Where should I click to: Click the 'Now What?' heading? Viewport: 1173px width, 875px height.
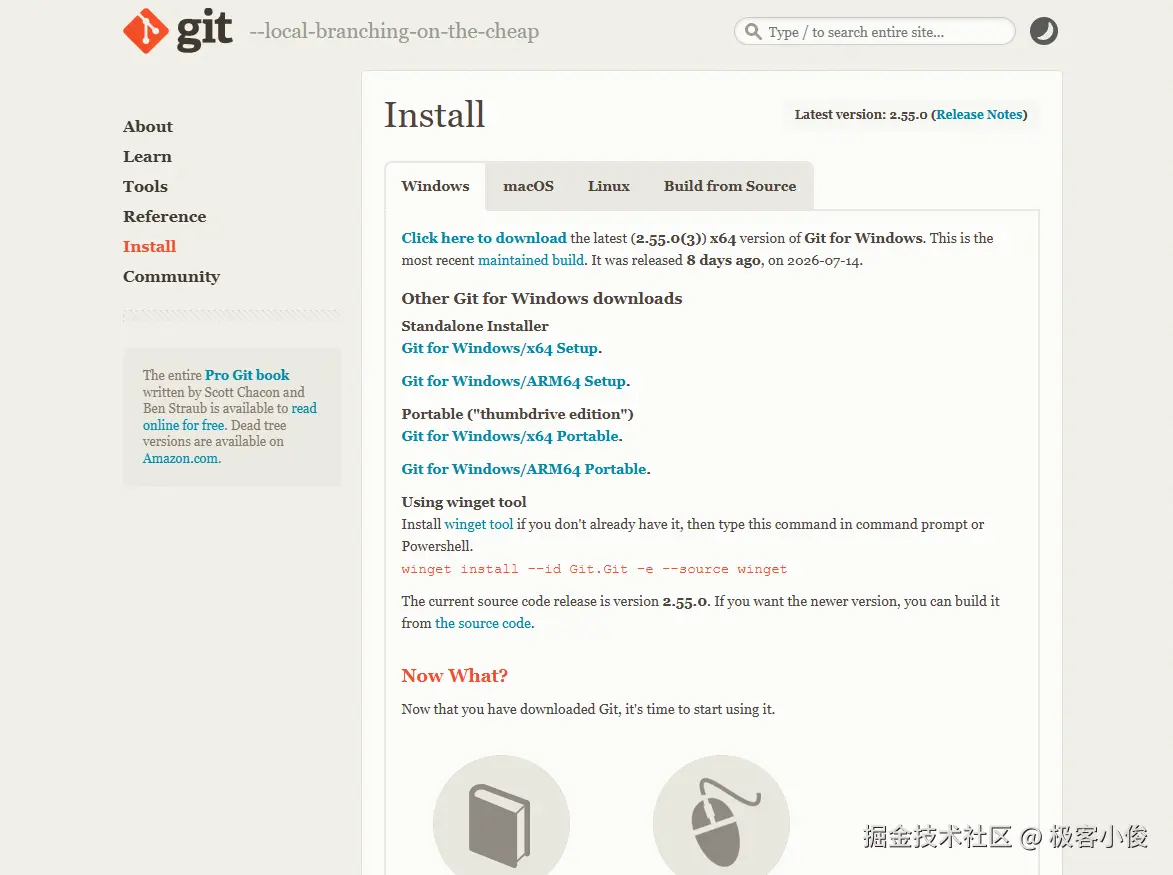455,675
